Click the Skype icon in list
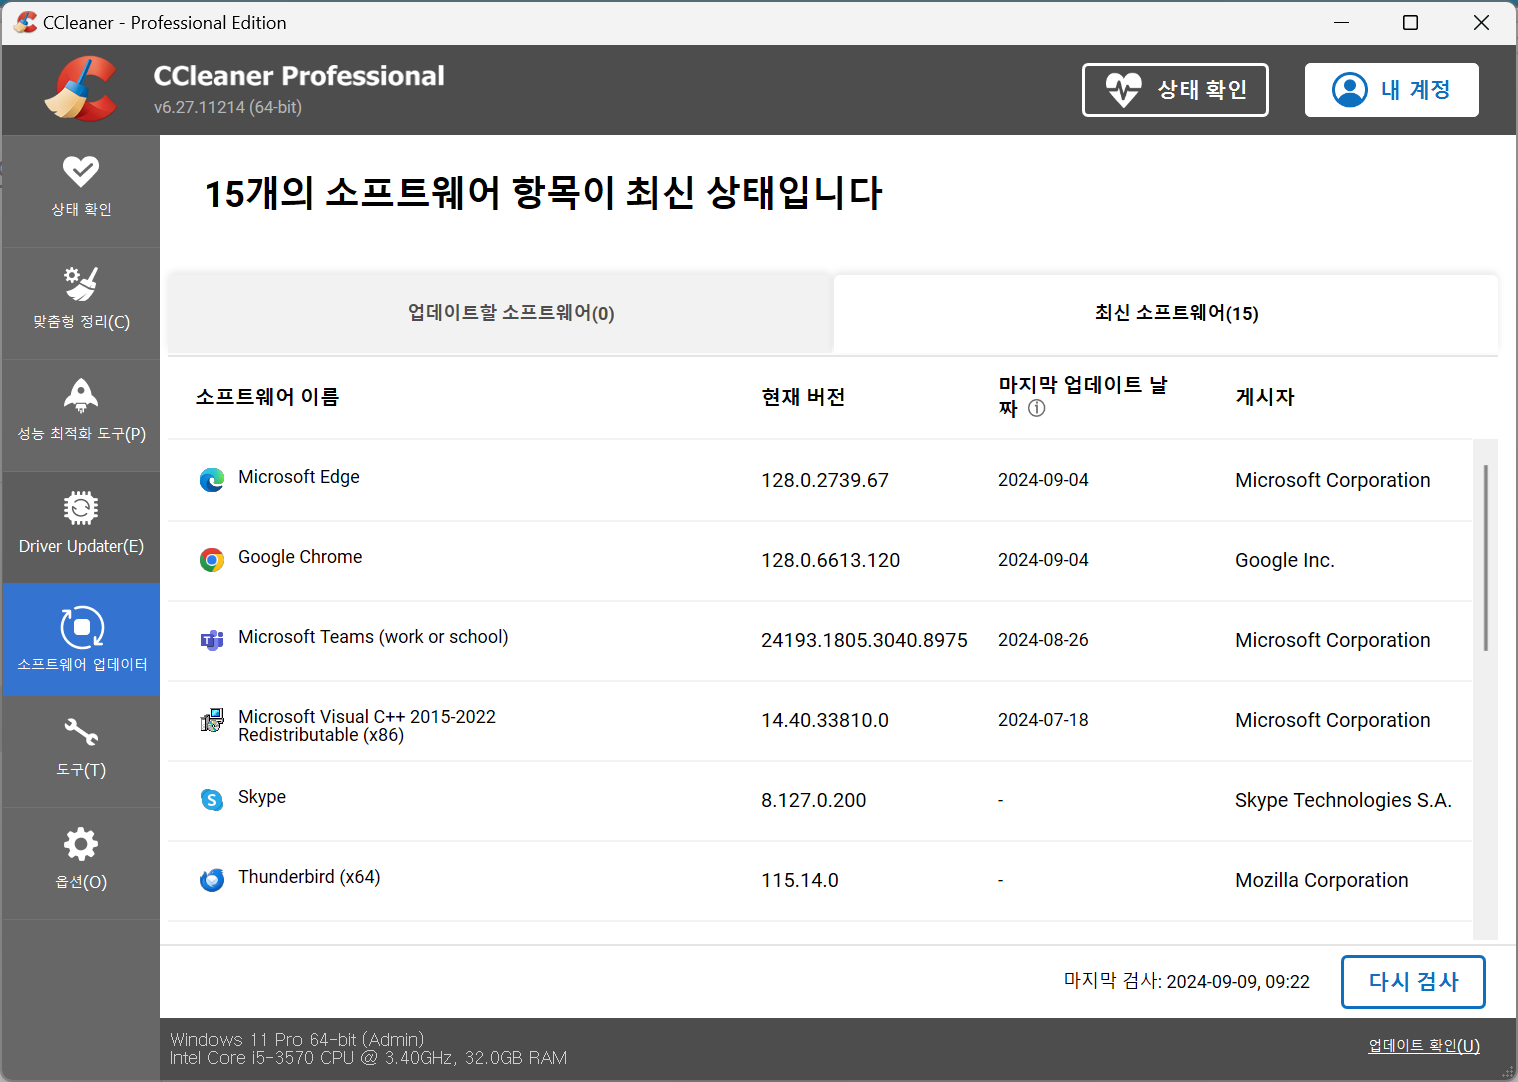This screenshot has height=1082, width=1518. pyautogui.click(x=212, y=800)
